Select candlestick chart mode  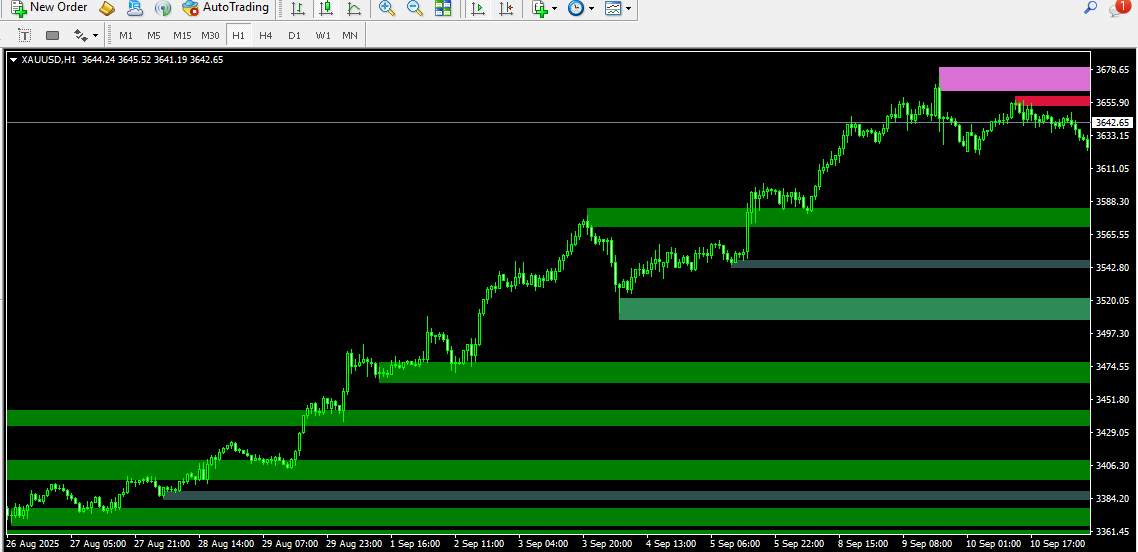click(326, 9)
